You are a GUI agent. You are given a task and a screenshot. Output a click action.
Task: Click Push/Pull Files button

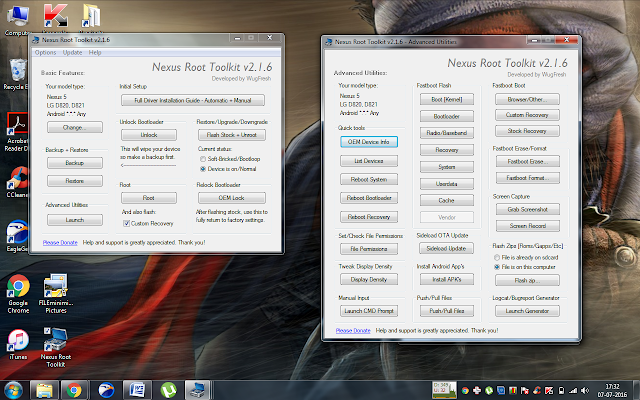[x=447, y=311]
